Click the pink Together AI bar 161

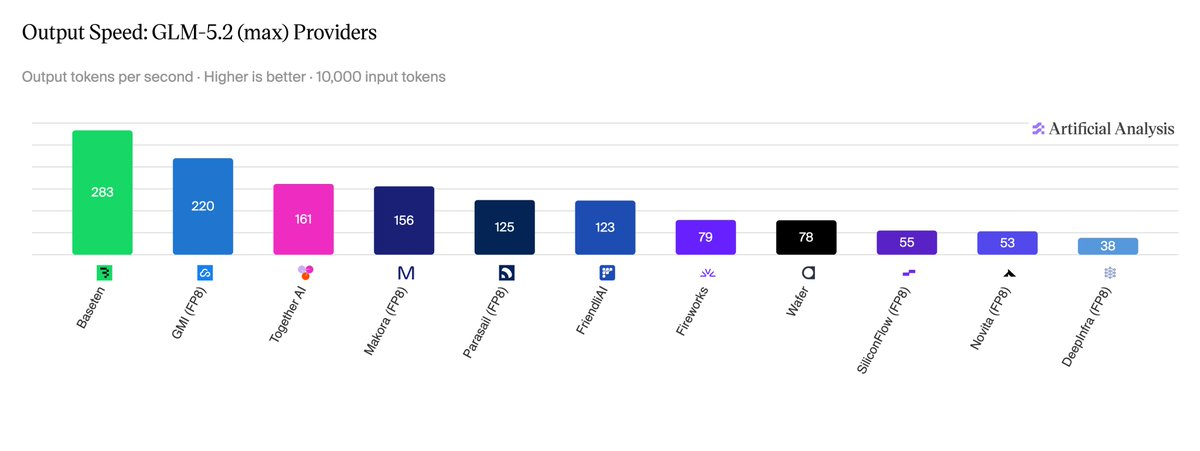click(304, 220)
